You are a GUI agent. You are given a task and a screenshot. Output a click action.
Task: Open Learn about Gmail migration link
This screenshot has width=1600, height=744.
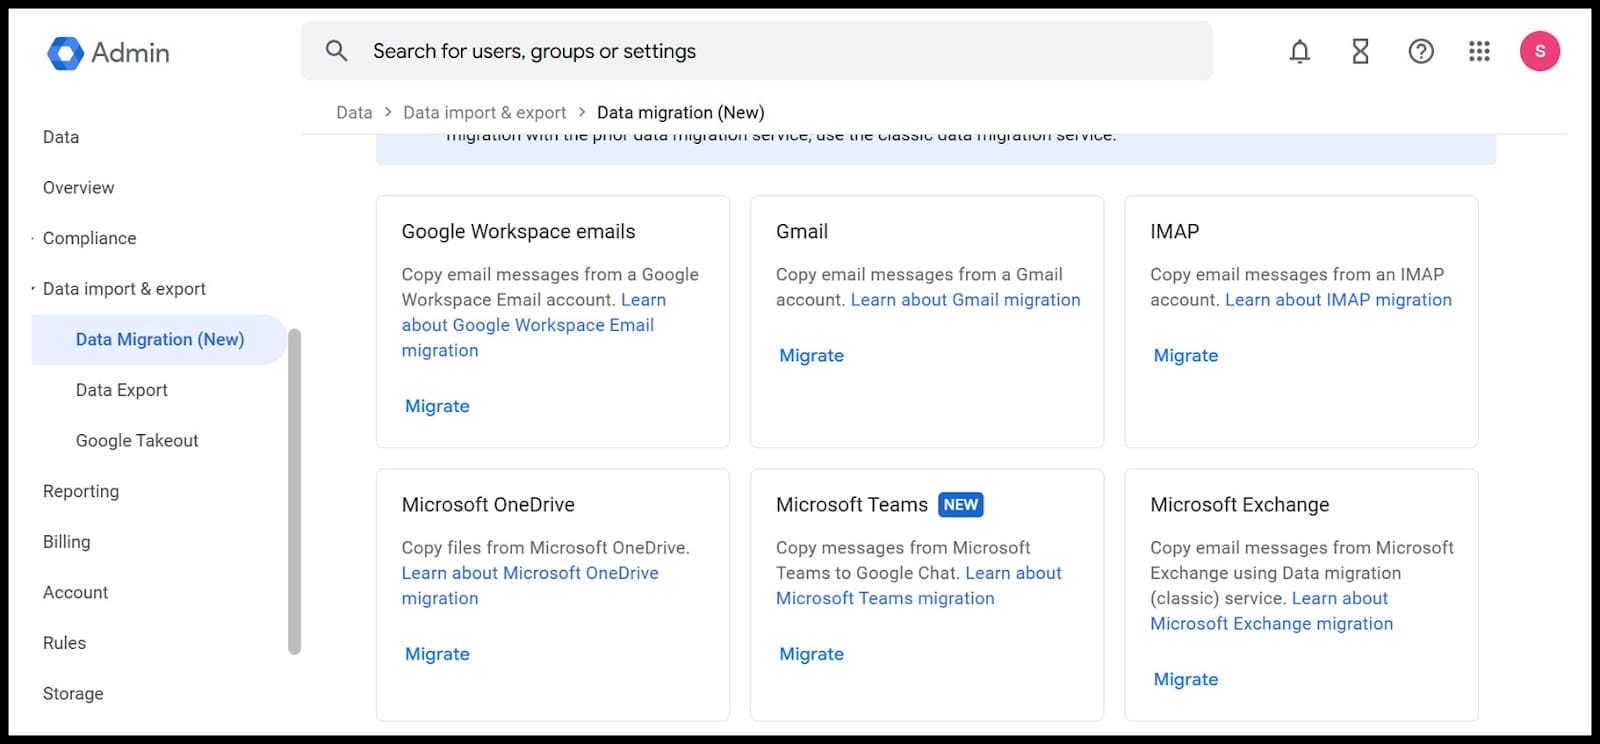pyautogui.click(x=965, y=300)
